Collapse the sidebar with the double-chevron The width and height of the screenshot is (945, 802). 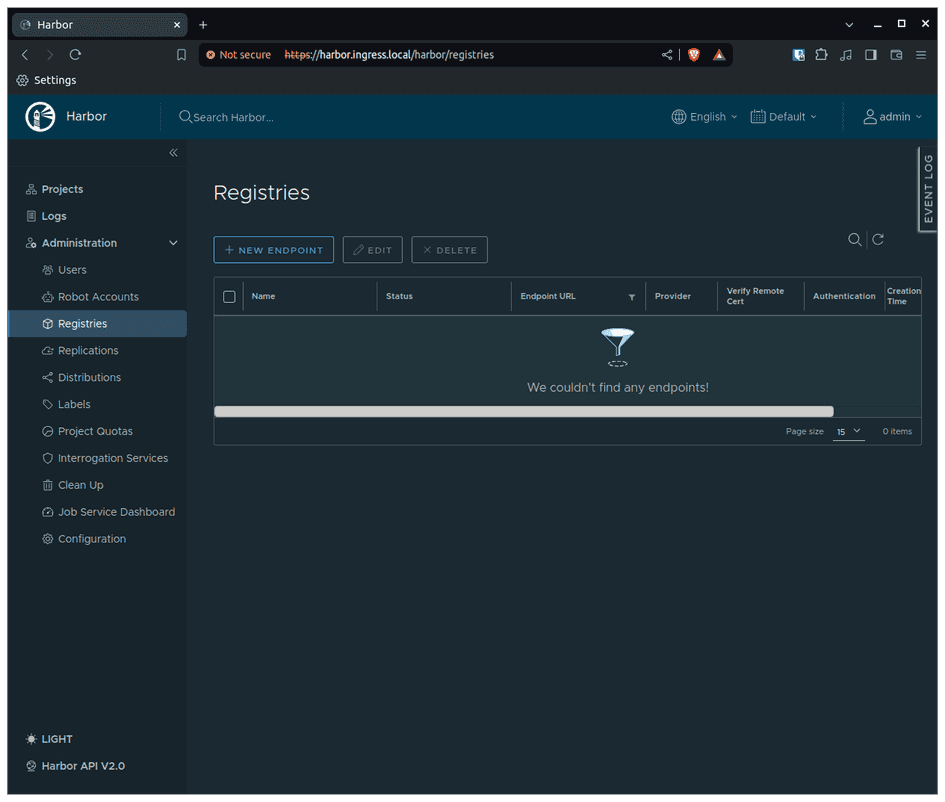(172, 152)
